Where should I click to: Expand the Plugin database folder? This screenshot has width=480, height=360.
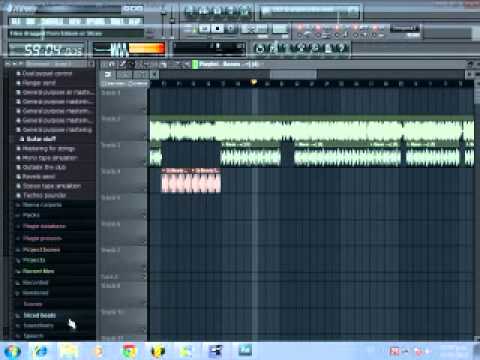click(44, 226)
